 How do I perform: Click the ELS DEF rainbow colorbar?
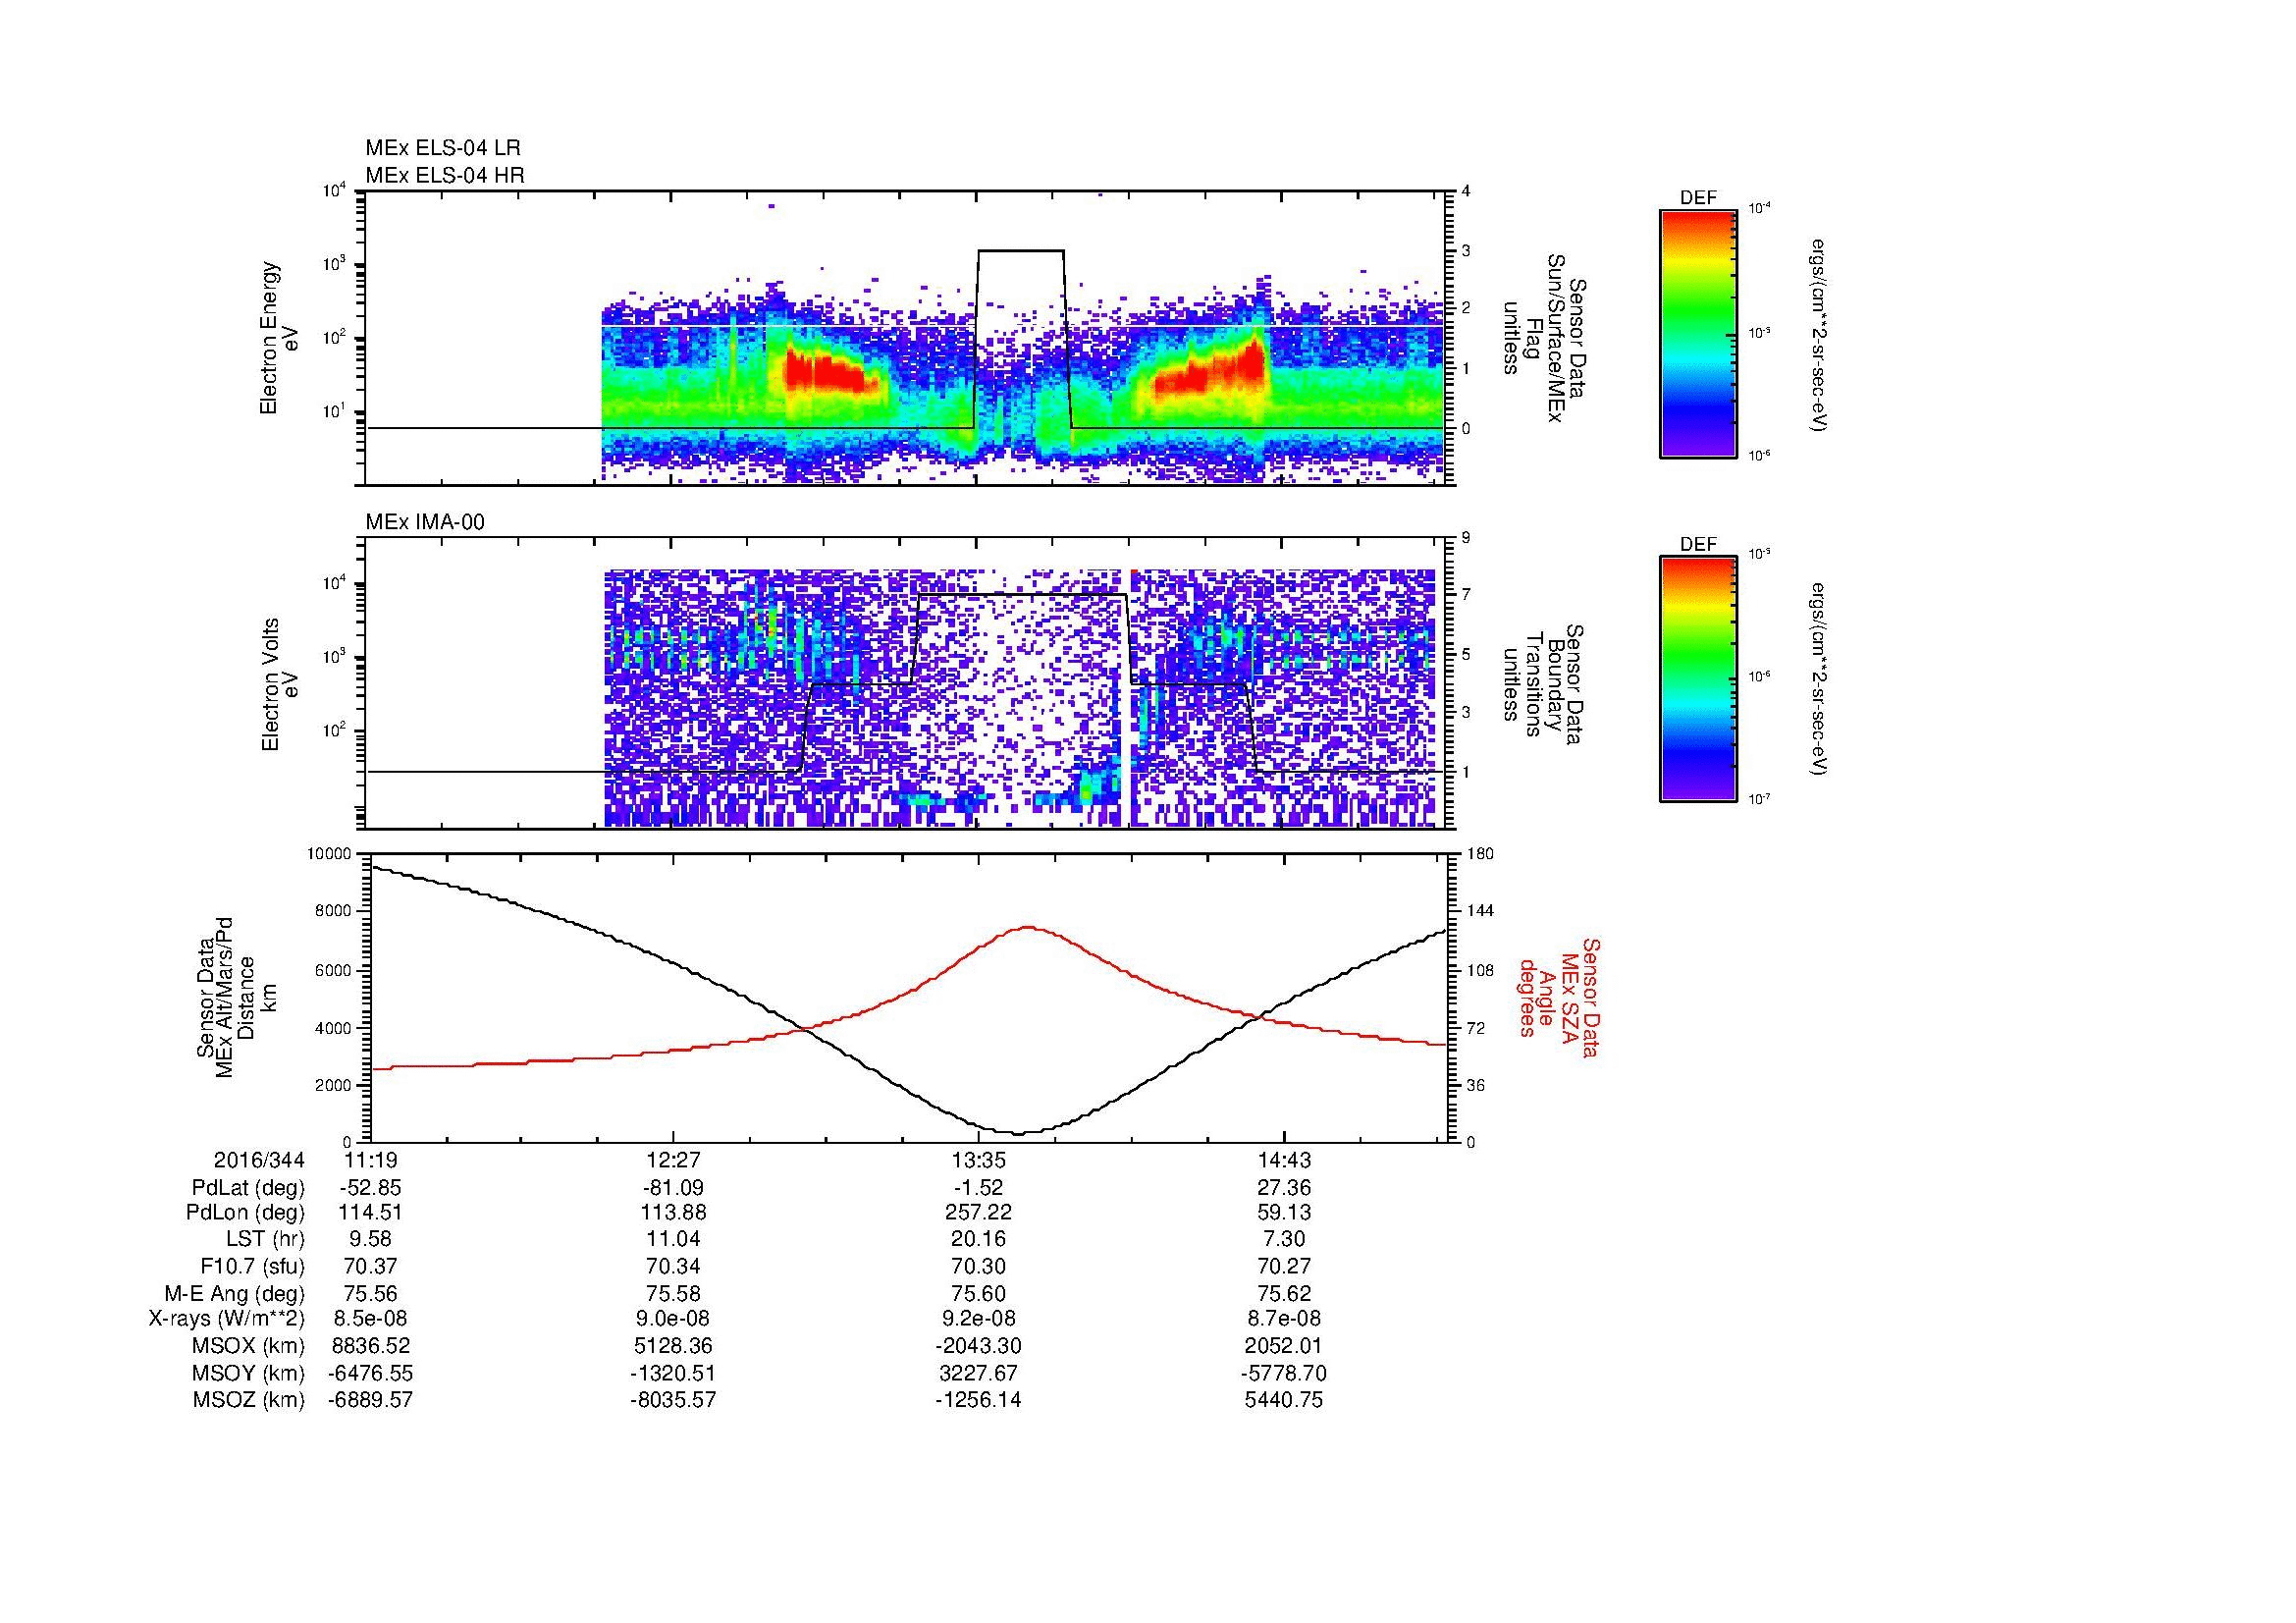pos(1698,333)
